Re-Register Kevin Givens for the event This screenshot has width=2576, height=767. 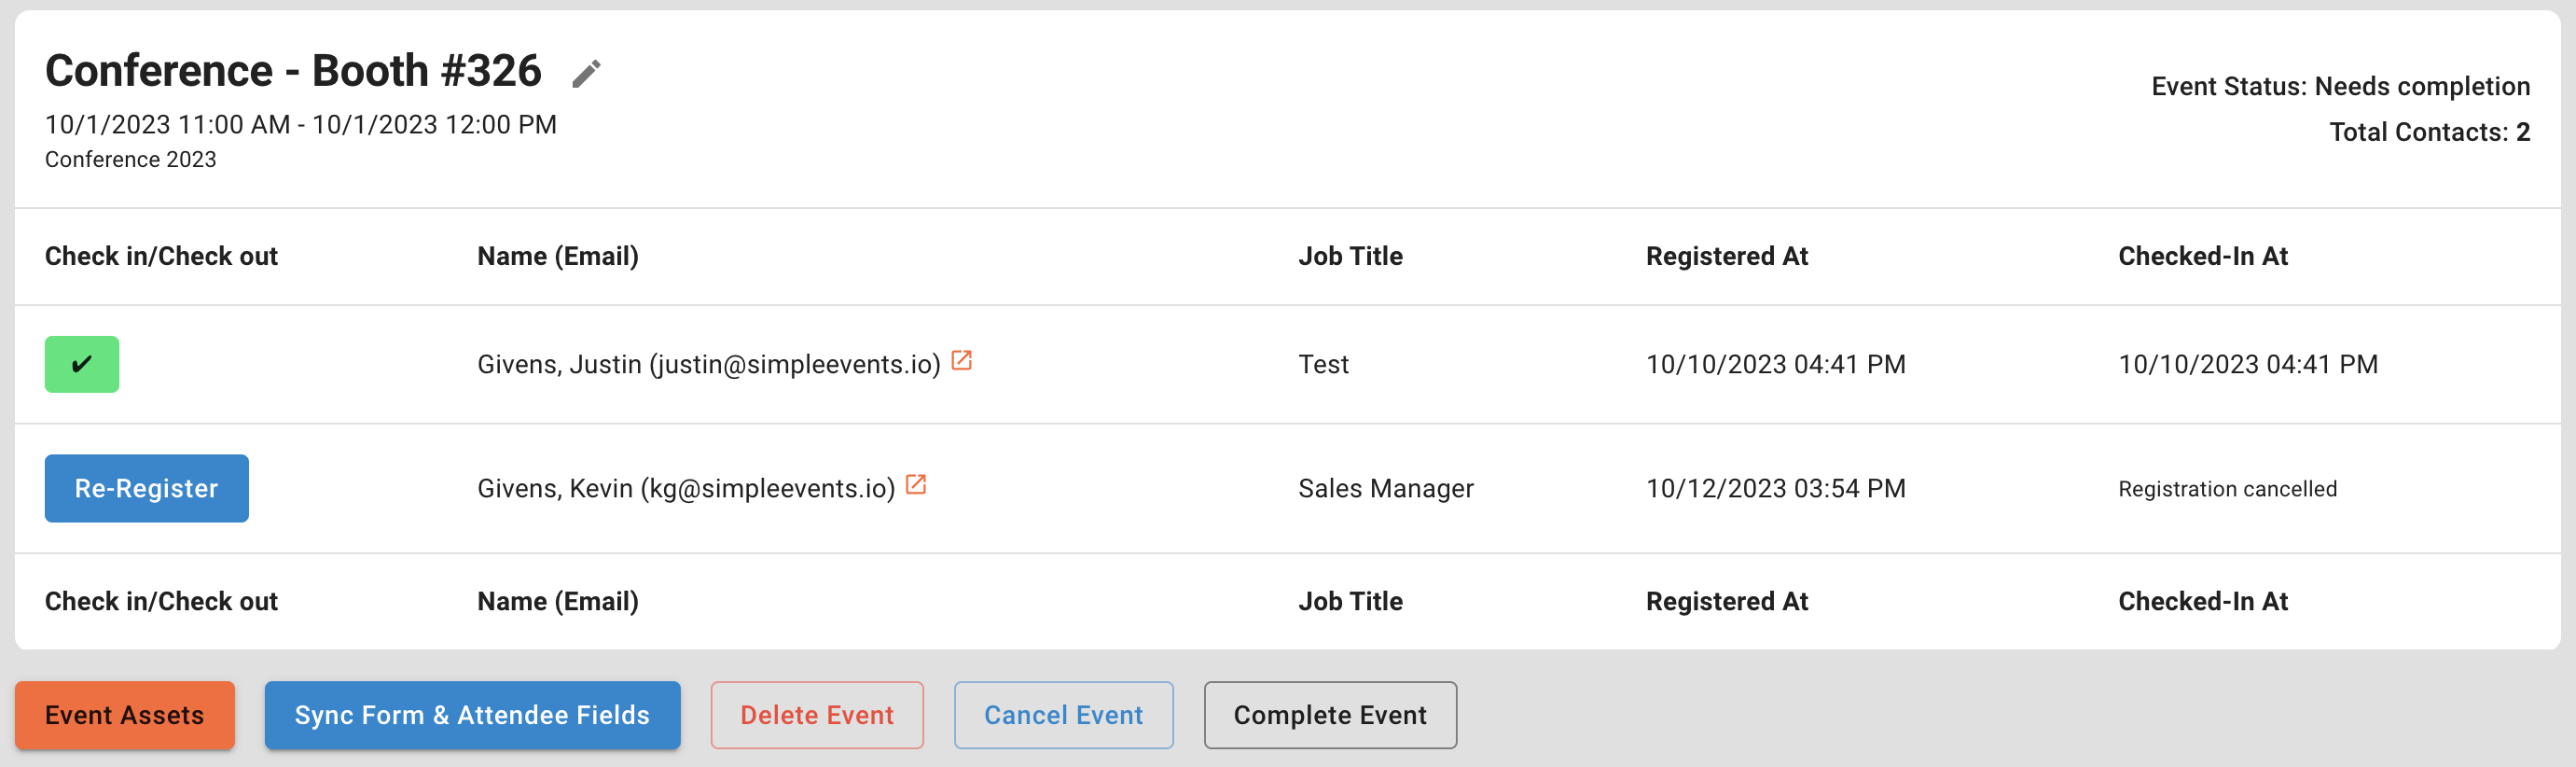[x=146, y=488]
